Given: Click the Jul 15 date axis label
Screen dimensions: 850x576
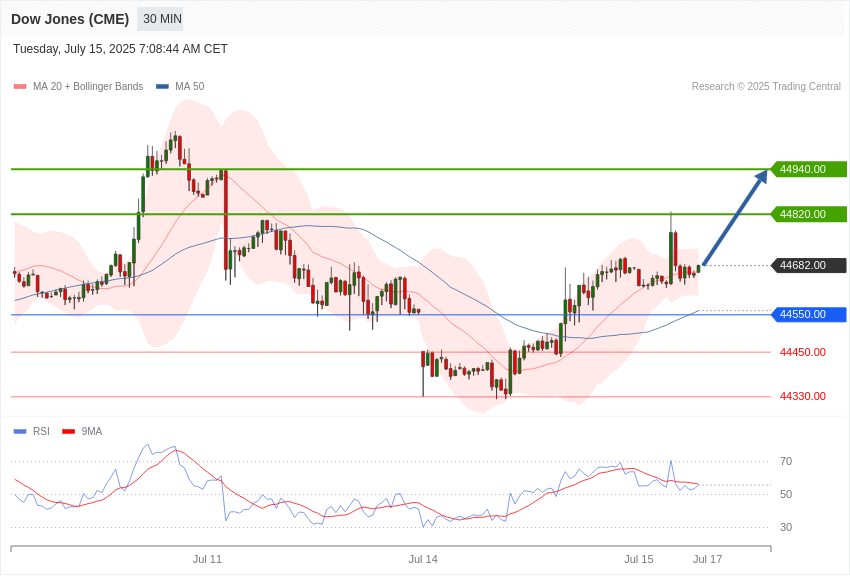Looking at the screenshot, I should tap(639, 559).
